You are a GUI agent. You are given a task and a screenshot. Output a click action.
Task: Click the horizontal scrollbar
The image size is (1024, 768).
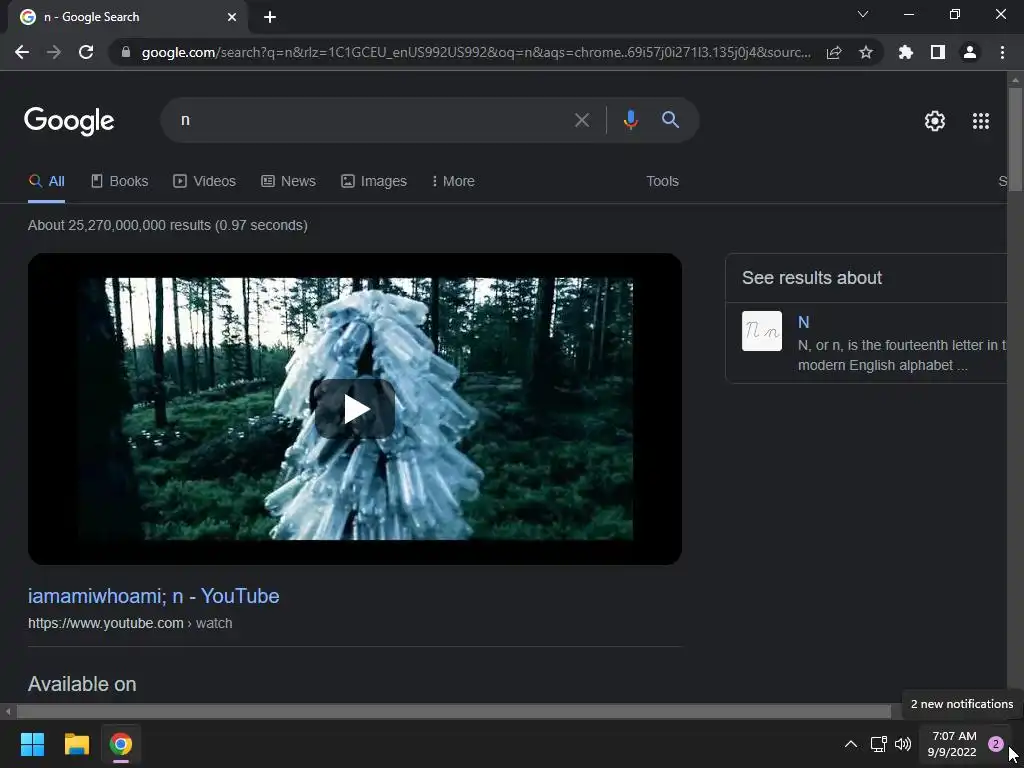point(454,711)
